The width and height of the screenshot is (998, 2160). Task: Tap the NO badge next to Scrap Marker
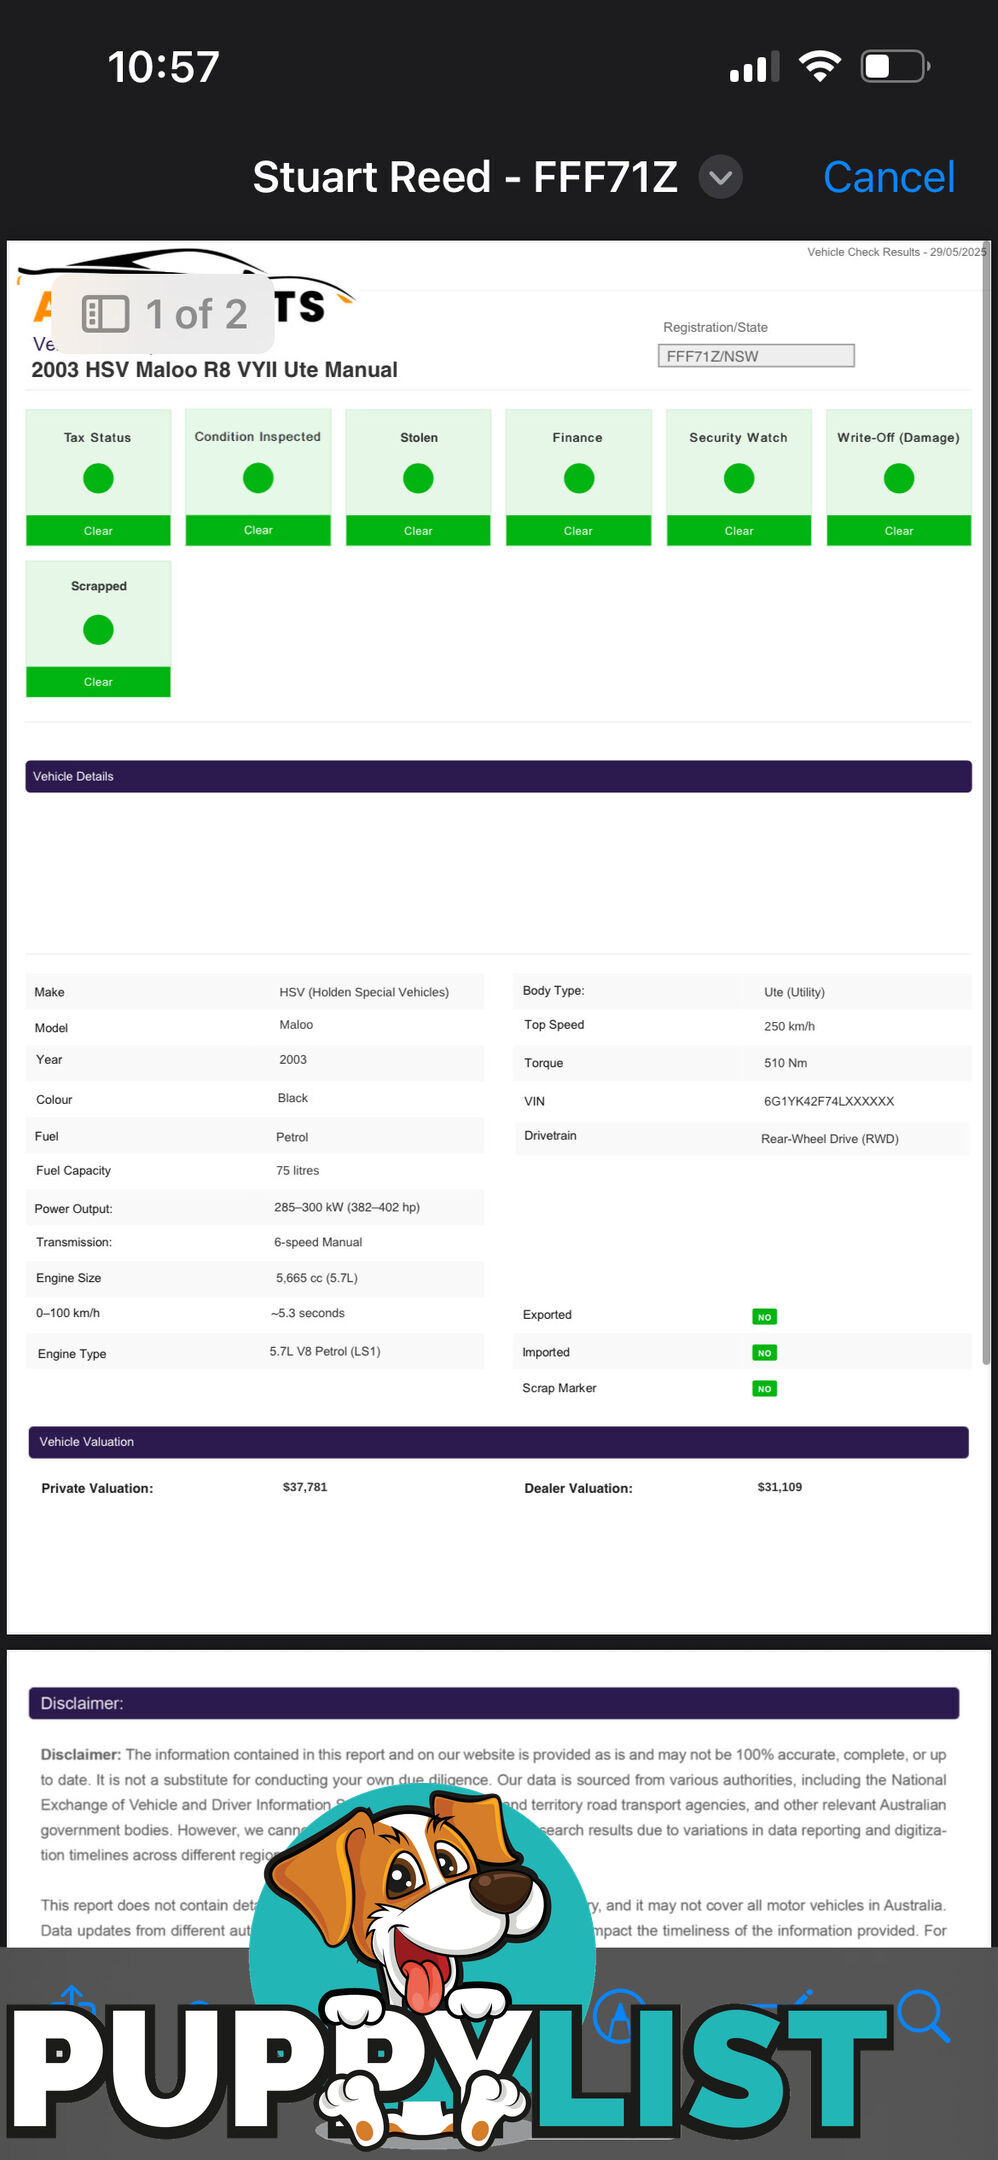[x=765, y=1389]
